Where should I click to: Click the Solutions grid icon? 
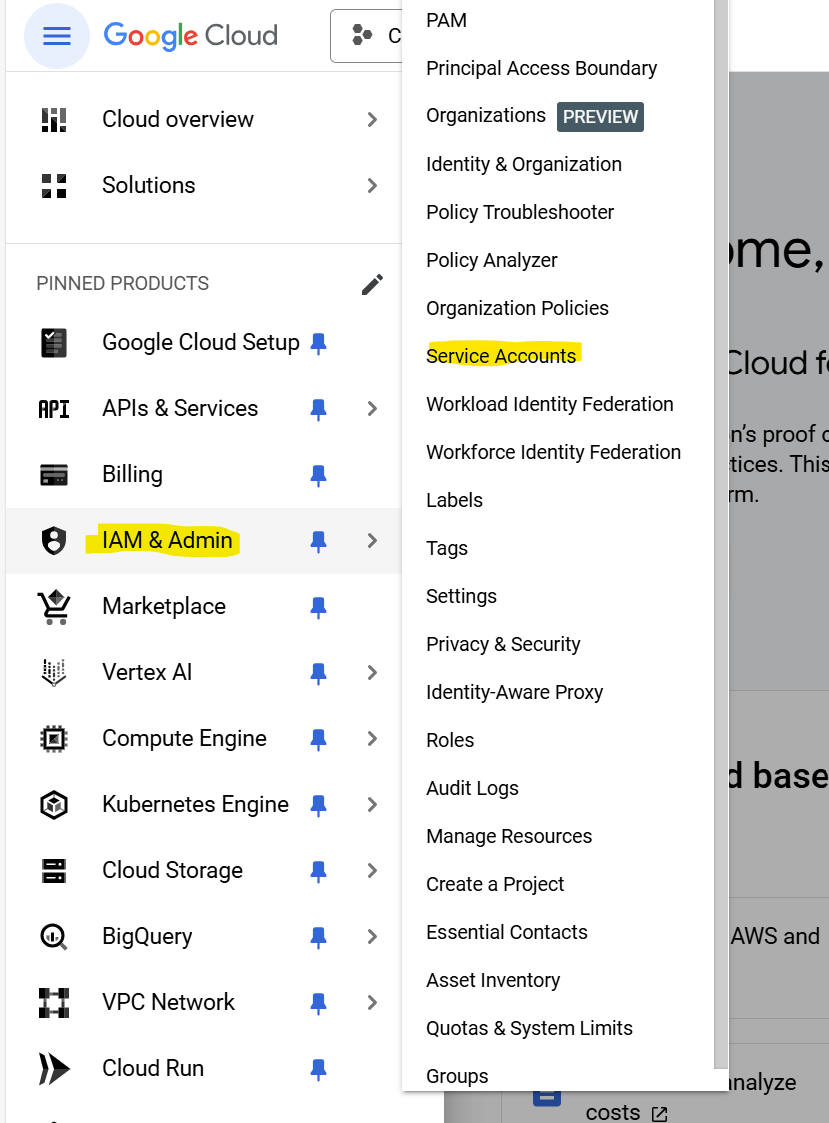click(54, 185)
